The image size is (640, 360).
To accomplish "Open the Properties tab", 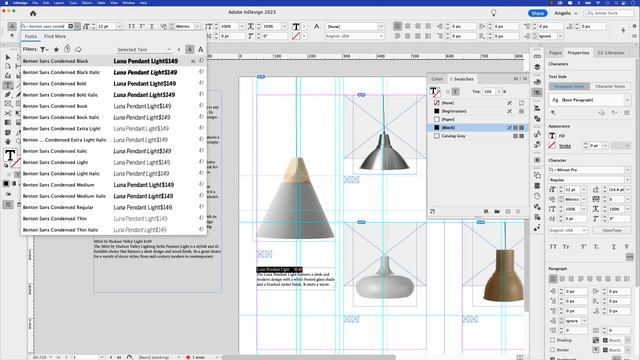I will pyautogui.click(x=578, y=53).
